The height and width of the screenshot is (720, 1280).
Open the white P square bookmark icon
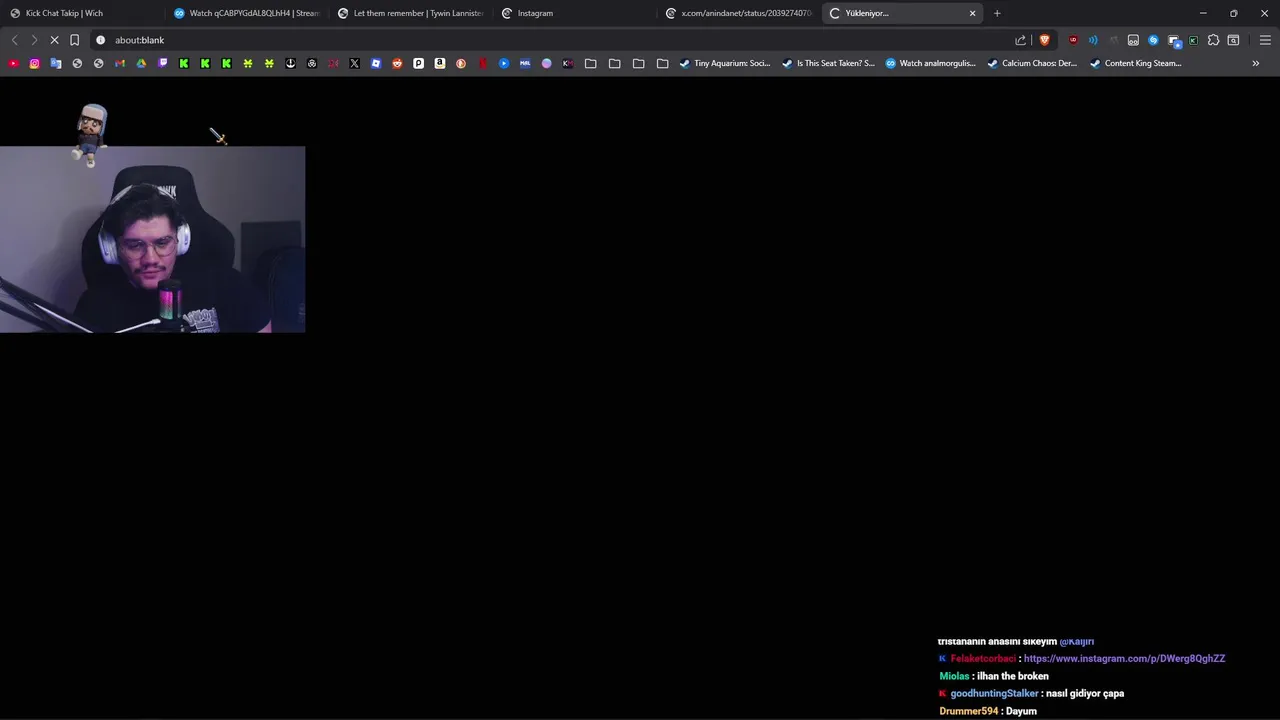[418, 63]
